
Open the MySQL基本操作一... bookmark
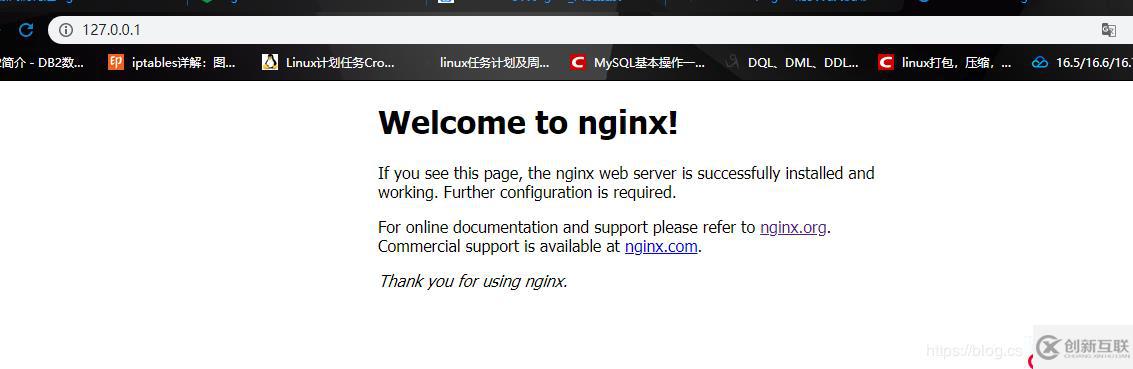coord(637,63)
